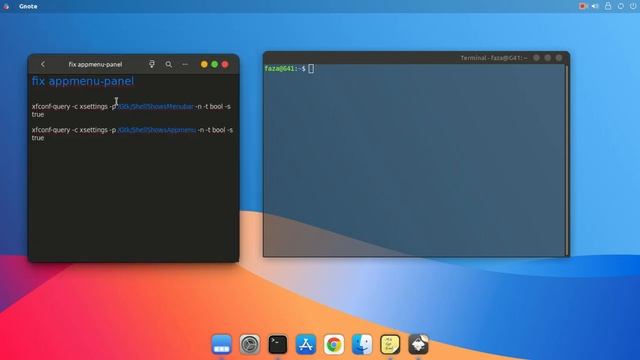Launch Terminal from the dock

click(278, 344)
